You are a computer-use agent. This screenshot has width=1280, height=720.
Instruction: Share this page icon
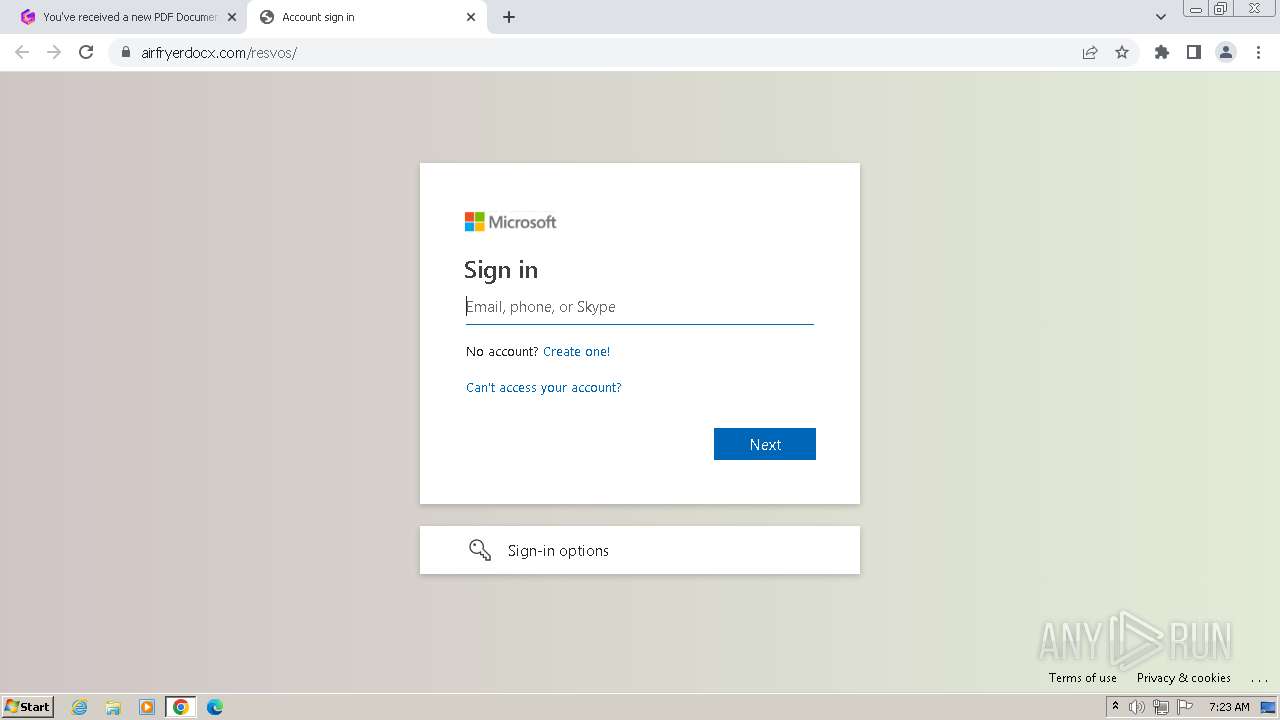1090,52
